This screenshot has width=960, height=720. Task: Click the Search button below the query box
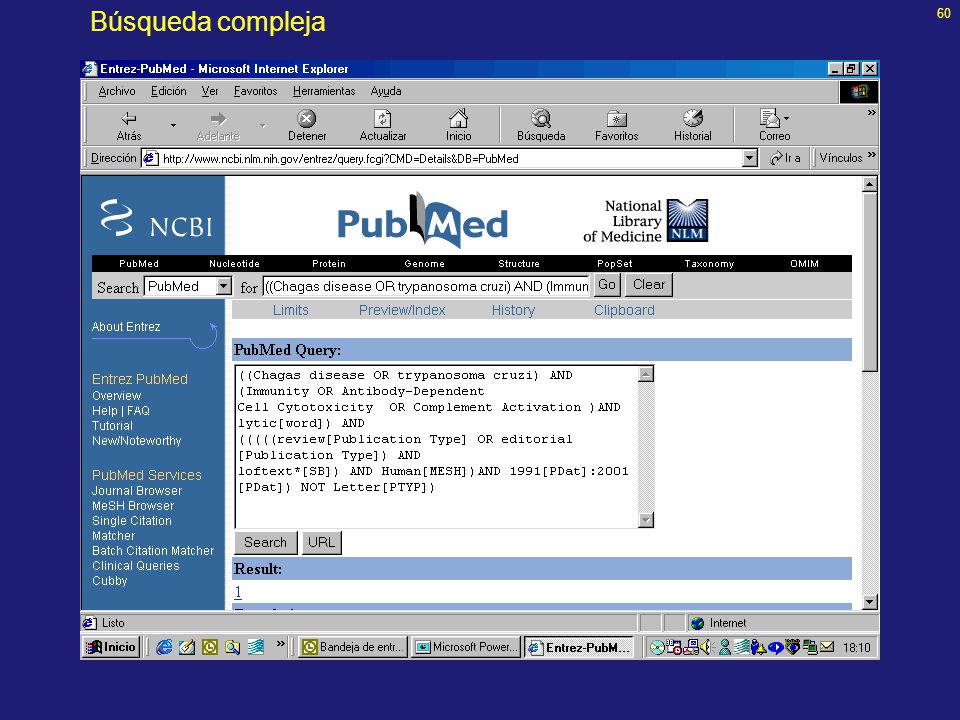tap(266, 542)
